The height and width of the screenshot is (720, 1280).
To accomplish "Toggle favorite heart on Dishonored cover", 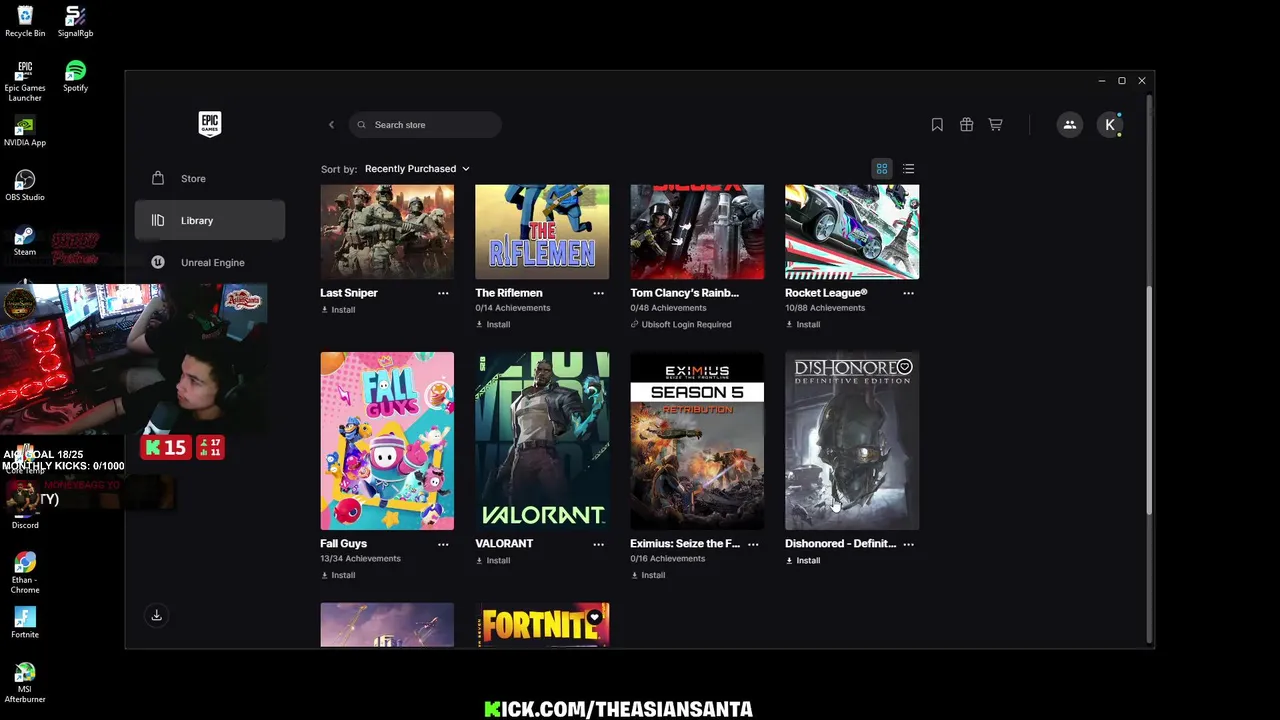I will pyautogui.click(x=904, y=367).
